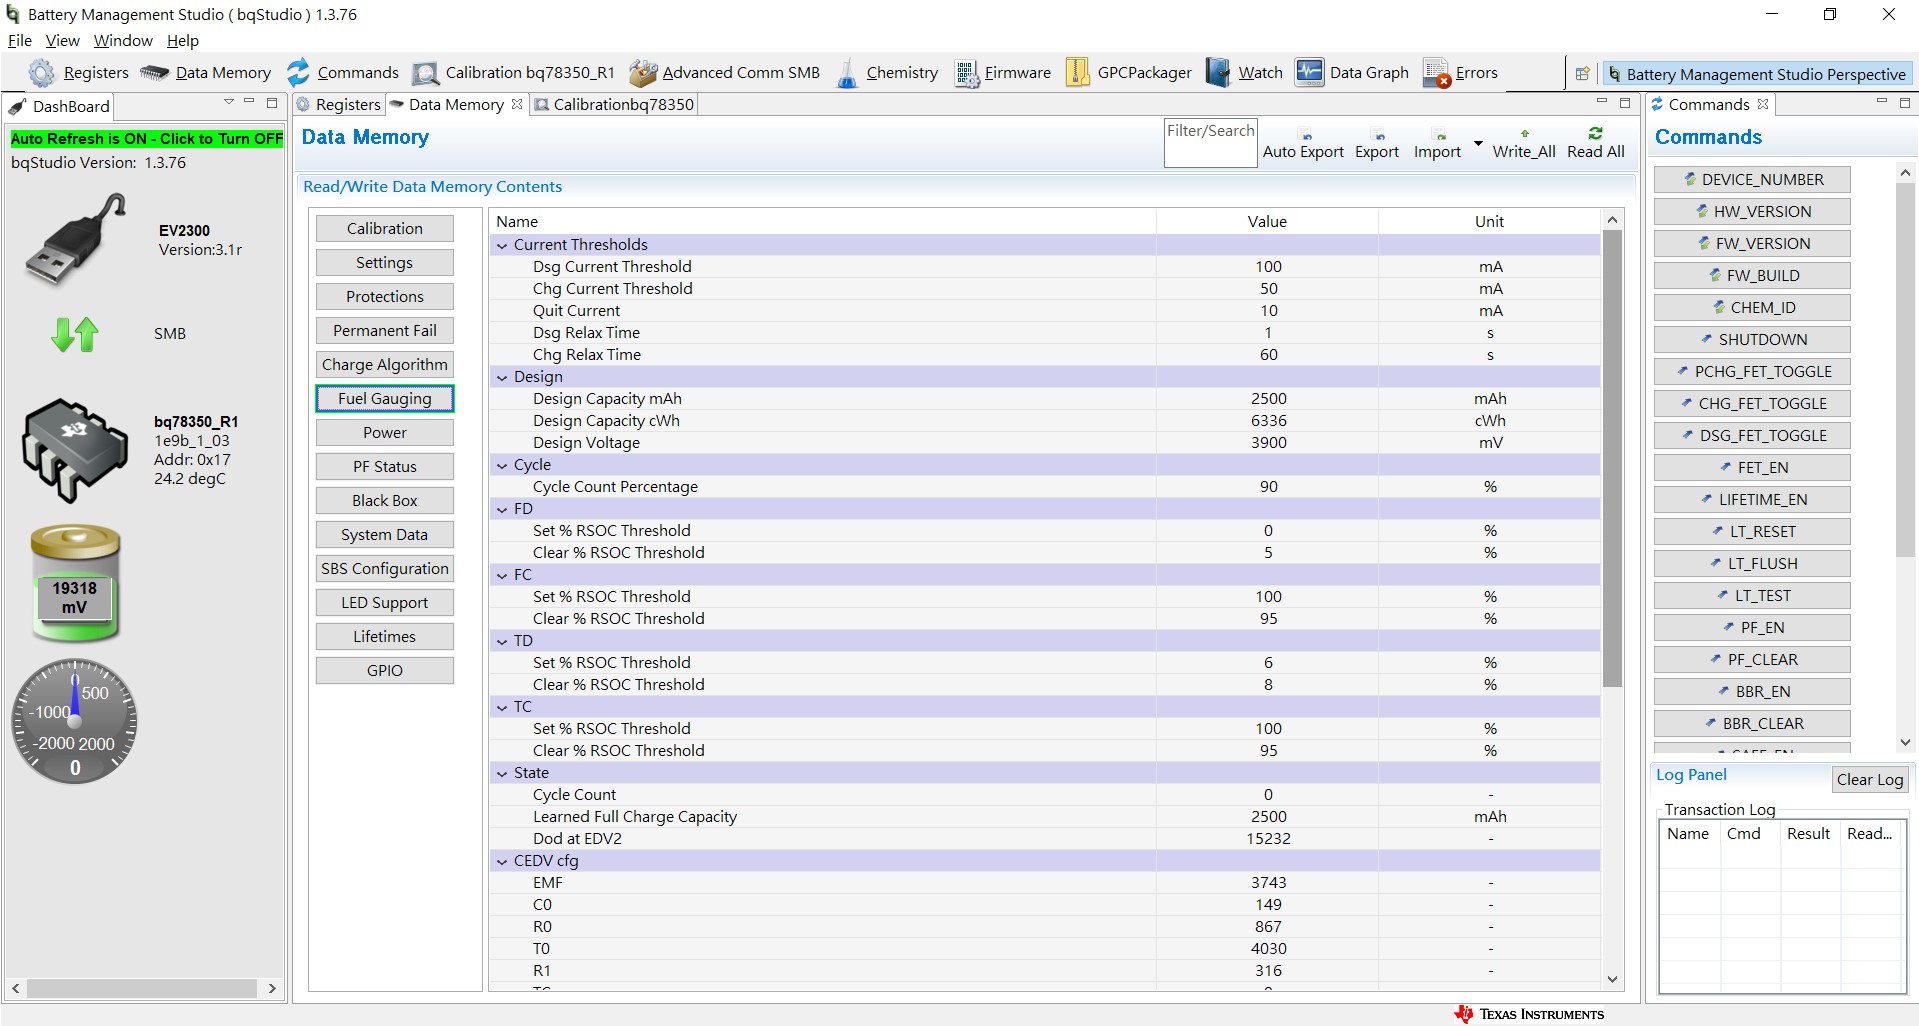Turn off Auto Refresh in DashBoard
This screenshot has width=1919, height=1026.
point(147,139)
